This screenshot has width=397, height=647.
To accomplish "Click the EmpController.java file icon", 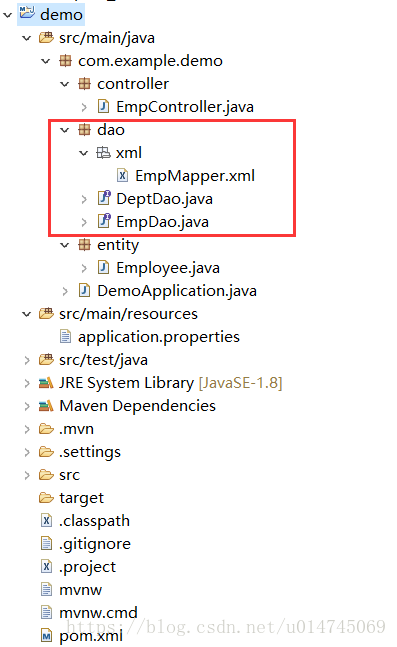I will point(103,106).
